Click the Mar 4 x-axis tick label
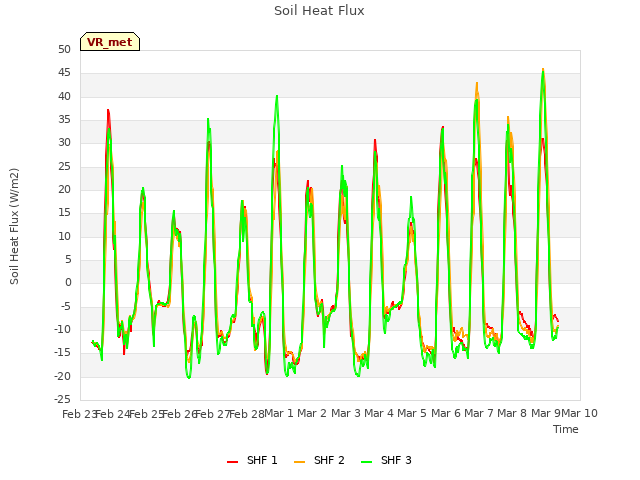The image size is (640, 480). [x=379, y=413]
